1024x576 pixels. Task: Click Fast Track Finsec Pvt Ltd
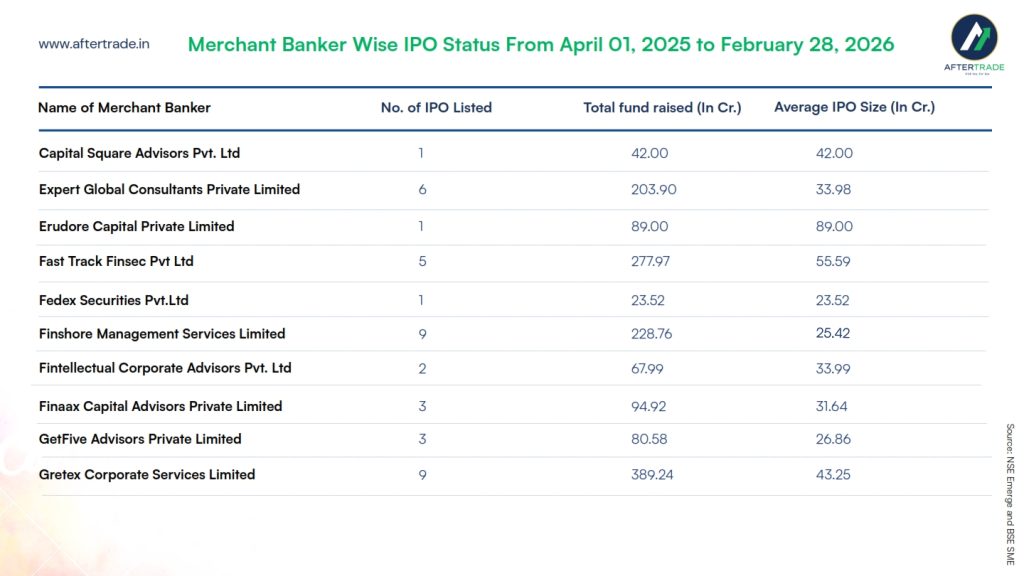pos(116,261)
